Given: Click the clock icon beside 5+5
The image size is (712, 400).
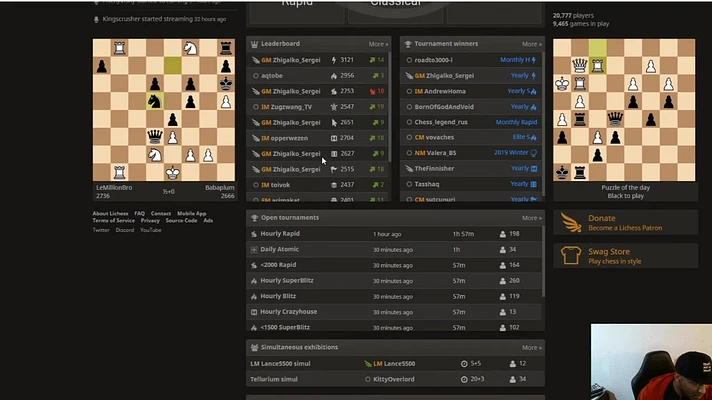Looking at the screenshot, I should click(464, 364).
